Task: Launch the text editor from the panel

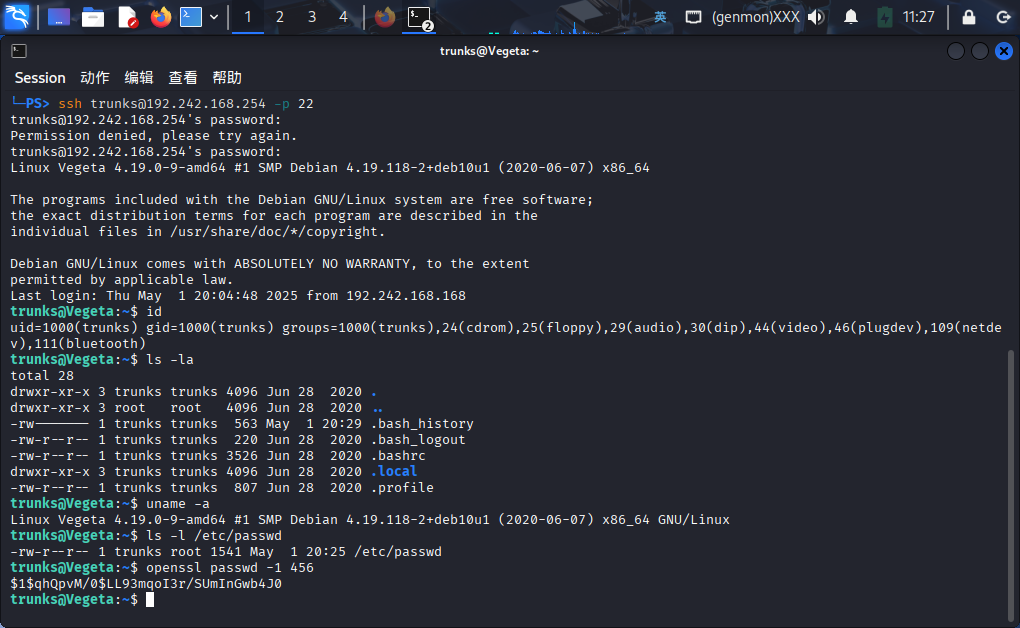Action: [x=128, y=17]
